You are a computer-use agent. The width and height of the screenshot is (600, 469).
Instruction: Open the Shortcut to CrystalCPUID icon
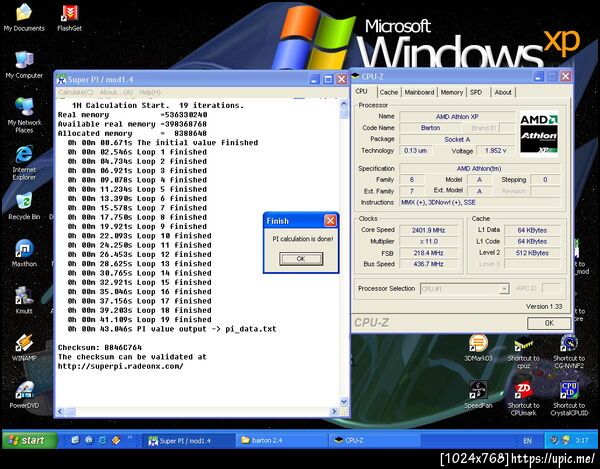569,399
